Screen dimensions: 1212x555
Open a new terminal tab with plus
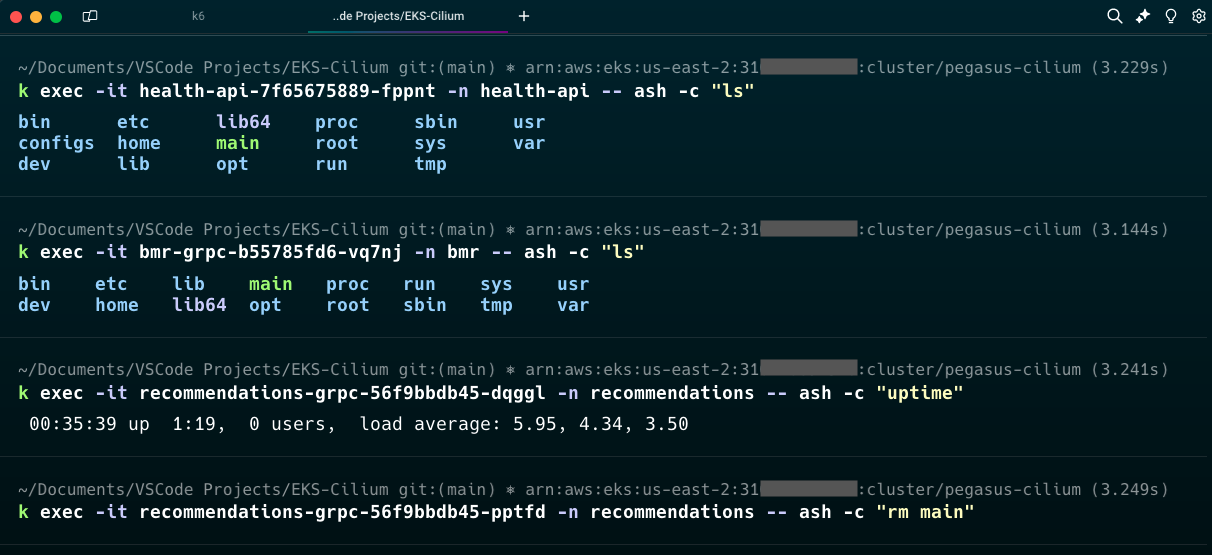tap(524, 16)
